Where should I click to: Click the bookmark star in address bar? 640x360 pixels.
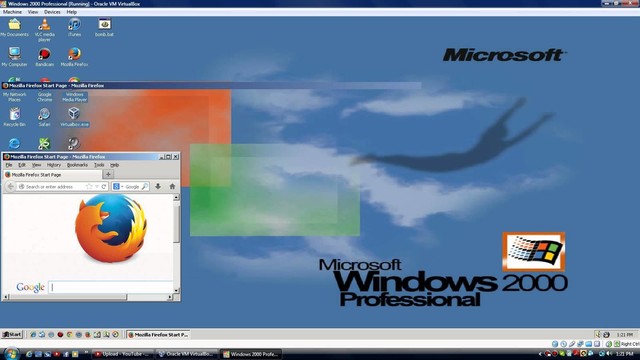coord(89,187)
